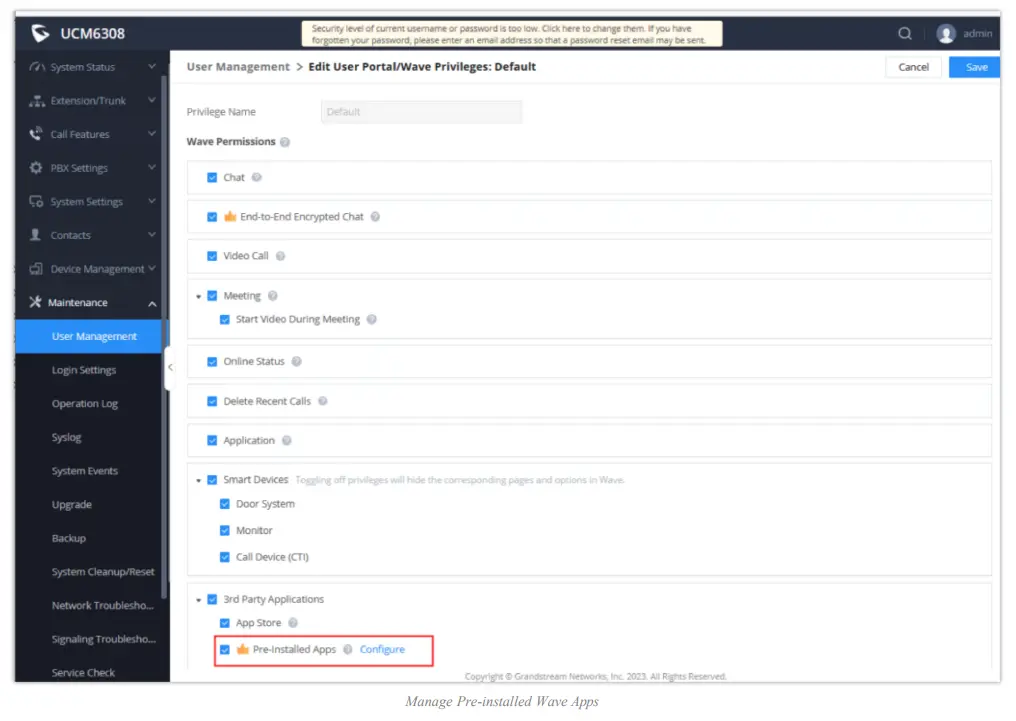This screenshot has width=1016, height=721.
Task: Open User Management in sidebar
Action: (89, 336)
